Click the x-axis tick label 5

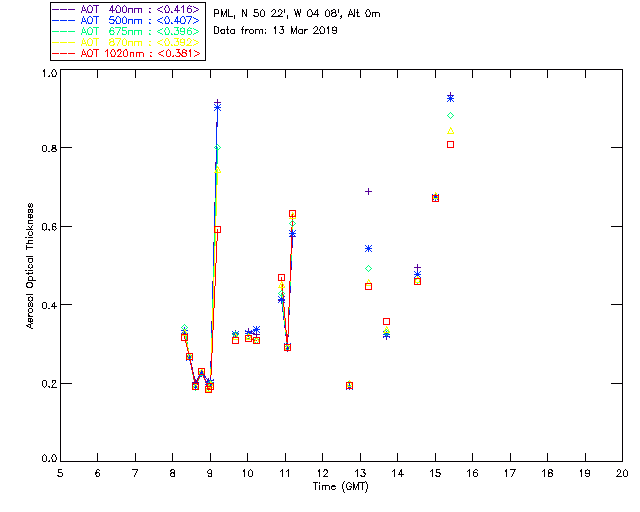click(60, 473)
